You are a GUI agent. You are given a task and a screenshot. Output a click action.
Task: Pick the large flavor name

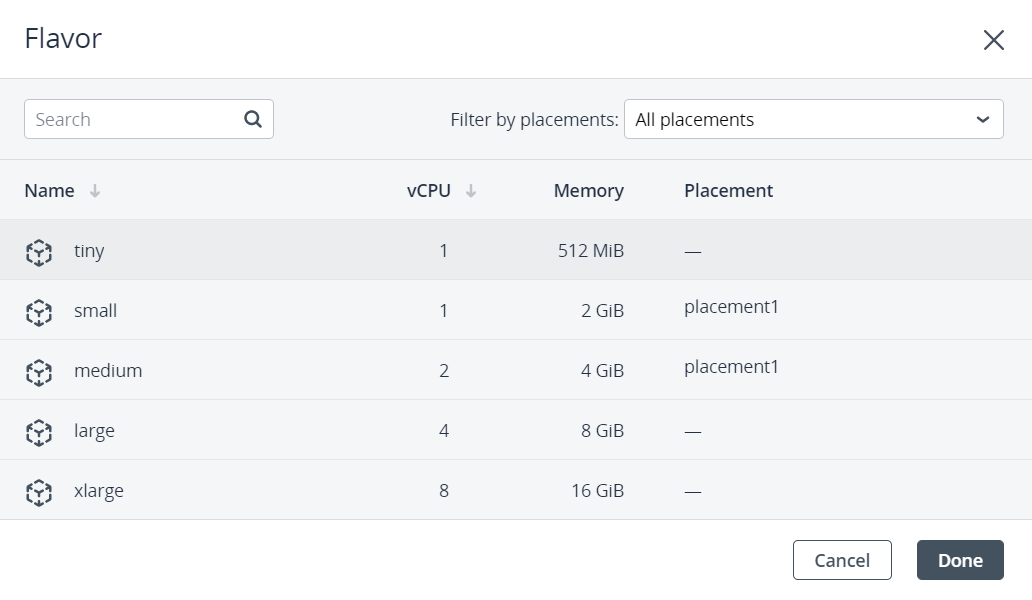(94, 431)
